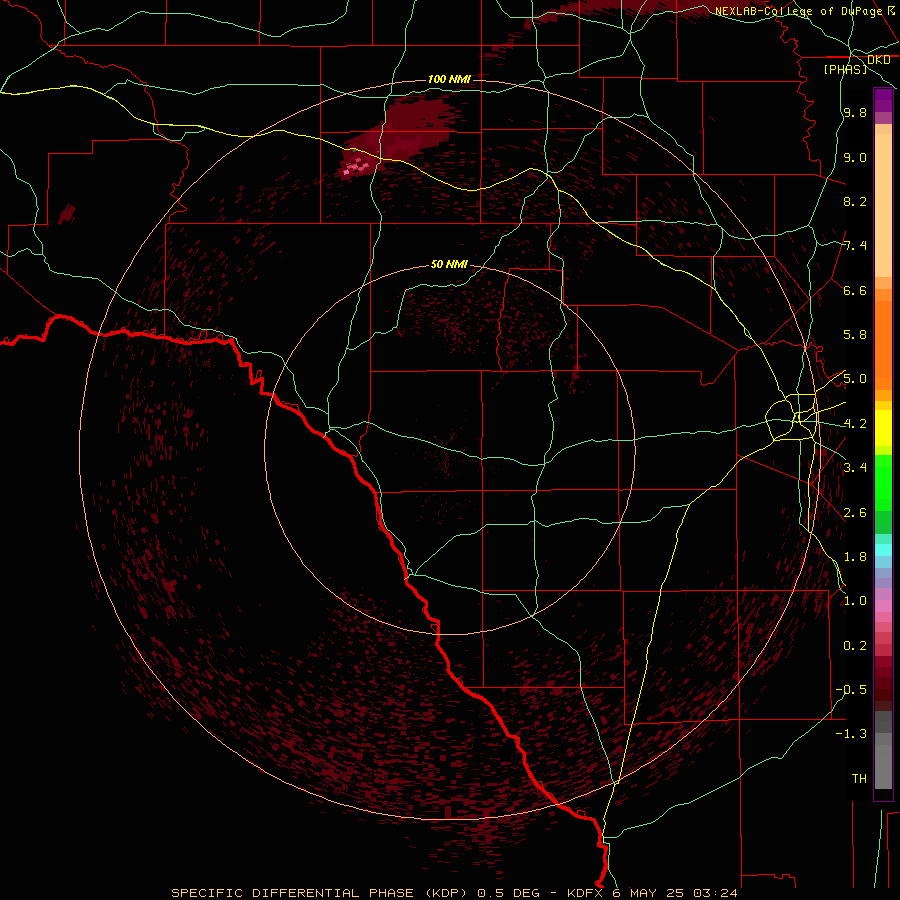Click the DKD label above the color scale
Screen dimensions: 900x900
click(878, 60)
